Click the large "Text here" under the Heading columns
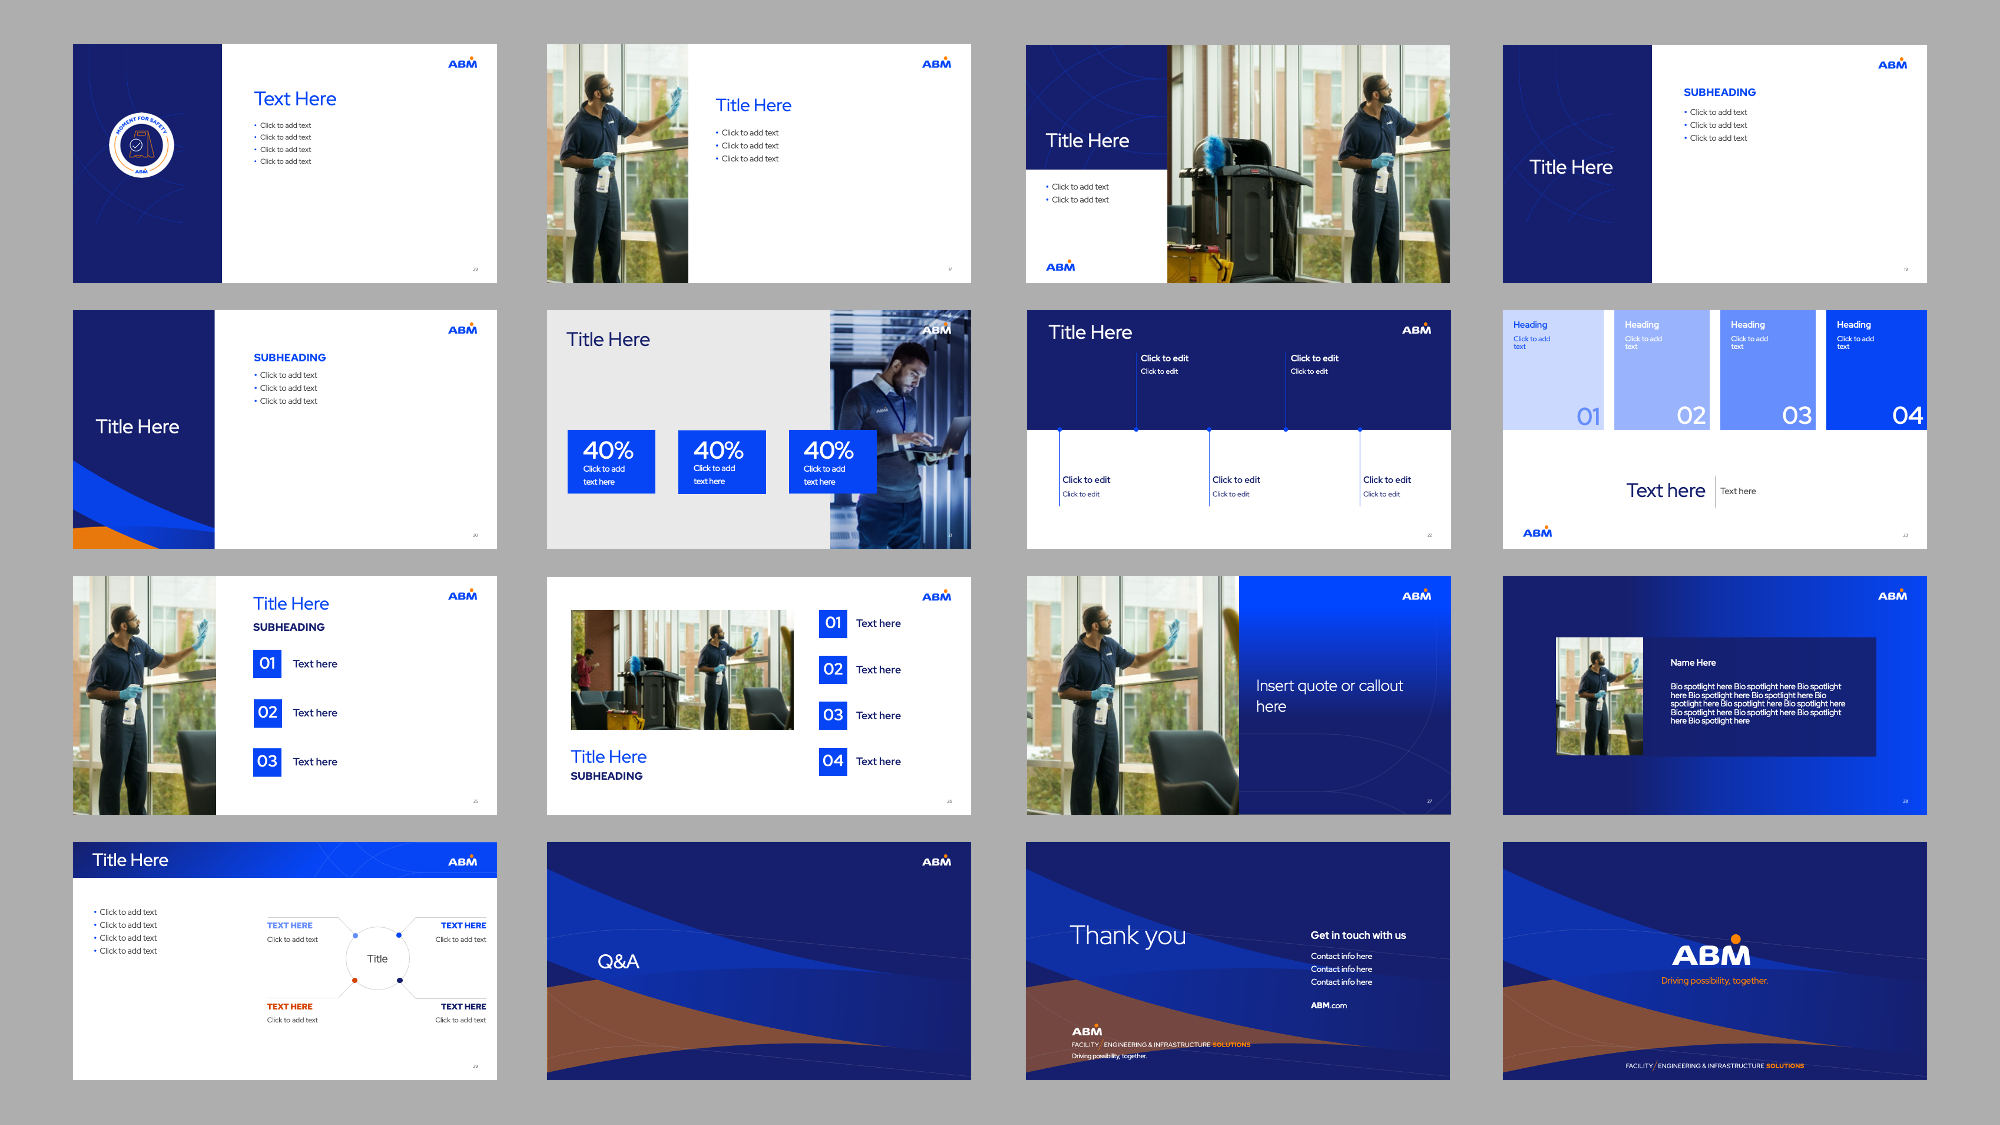Screen dimensions: 2000x1125 tap(1666, 491)
